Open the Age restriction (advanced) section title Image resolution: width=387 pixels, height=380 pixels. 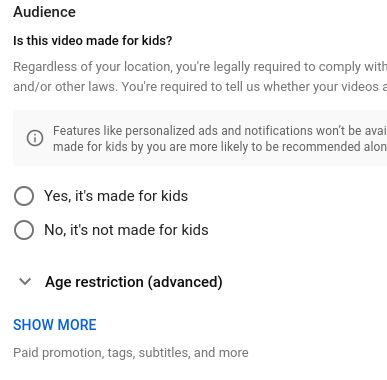click(x=134, y=282)
